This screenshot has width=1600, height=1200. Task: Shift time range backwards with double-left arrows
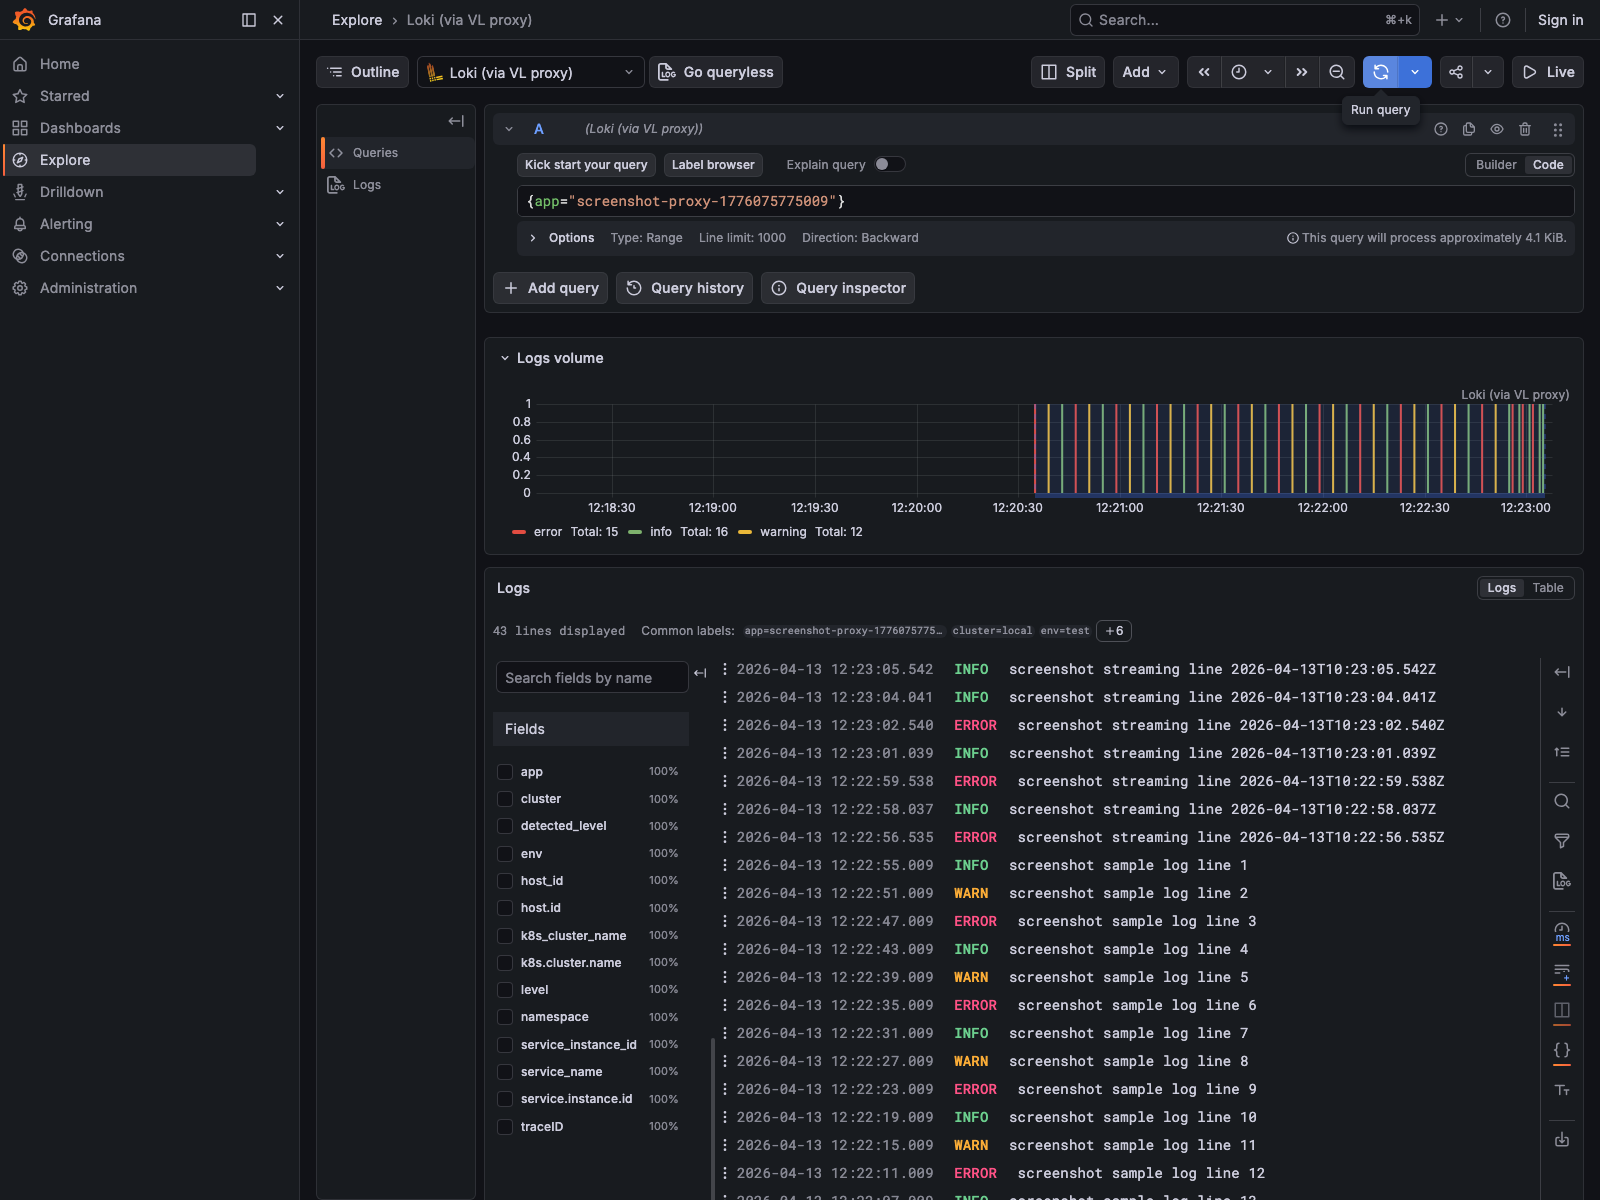pyautogui.click(x=1204, y=72)
